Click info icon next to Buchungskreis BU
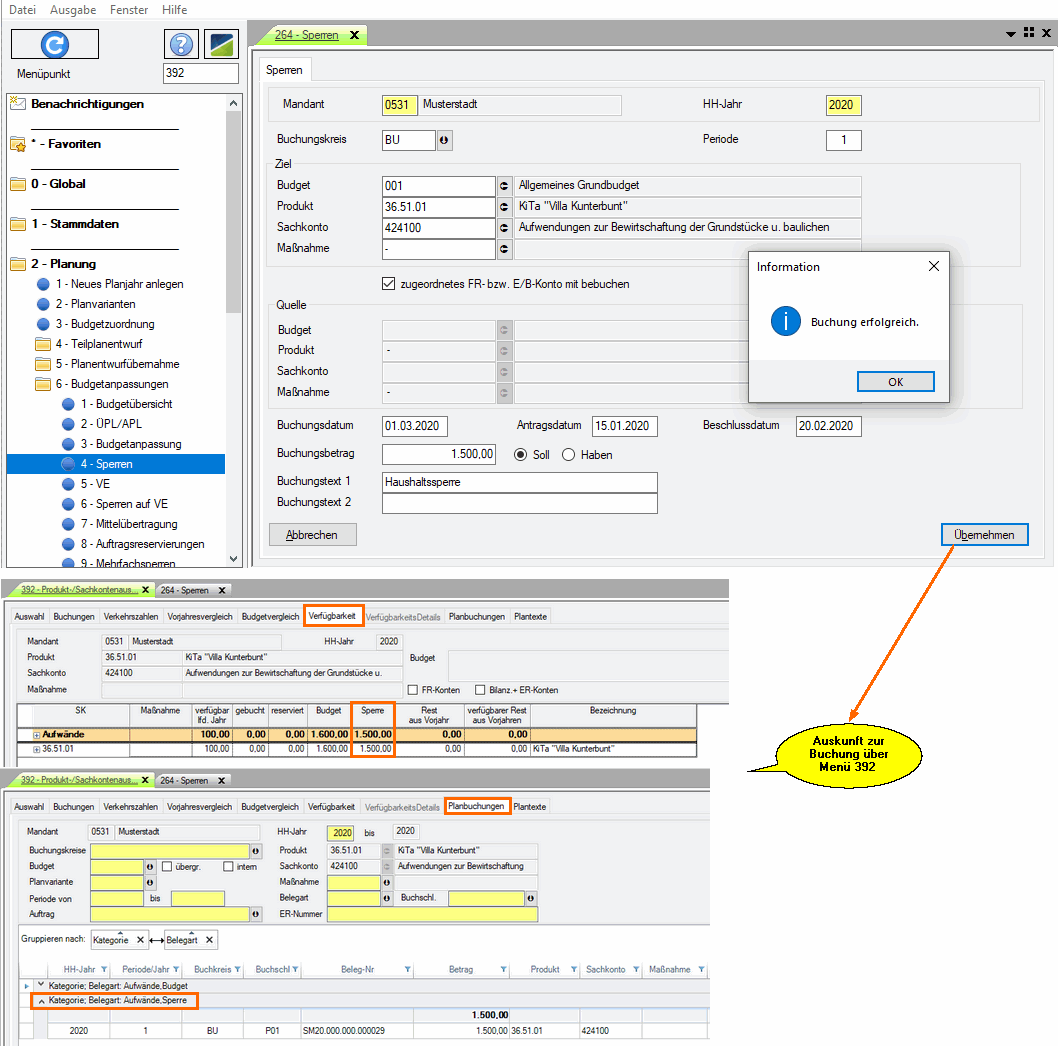The image size is (1058, 1046). click(444, 140)
